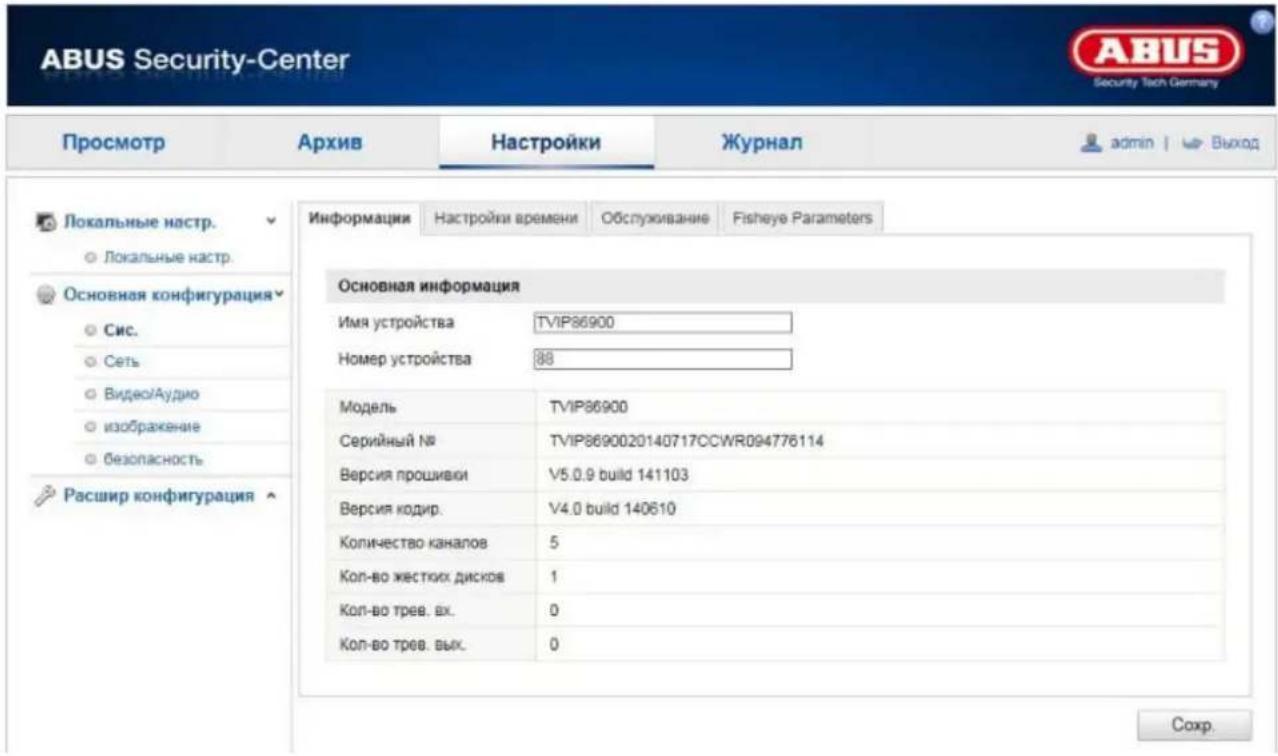Click the ABUS Security-Center title text
The width and height of the screenshot is (1278, 756).
tap(195, 61)
